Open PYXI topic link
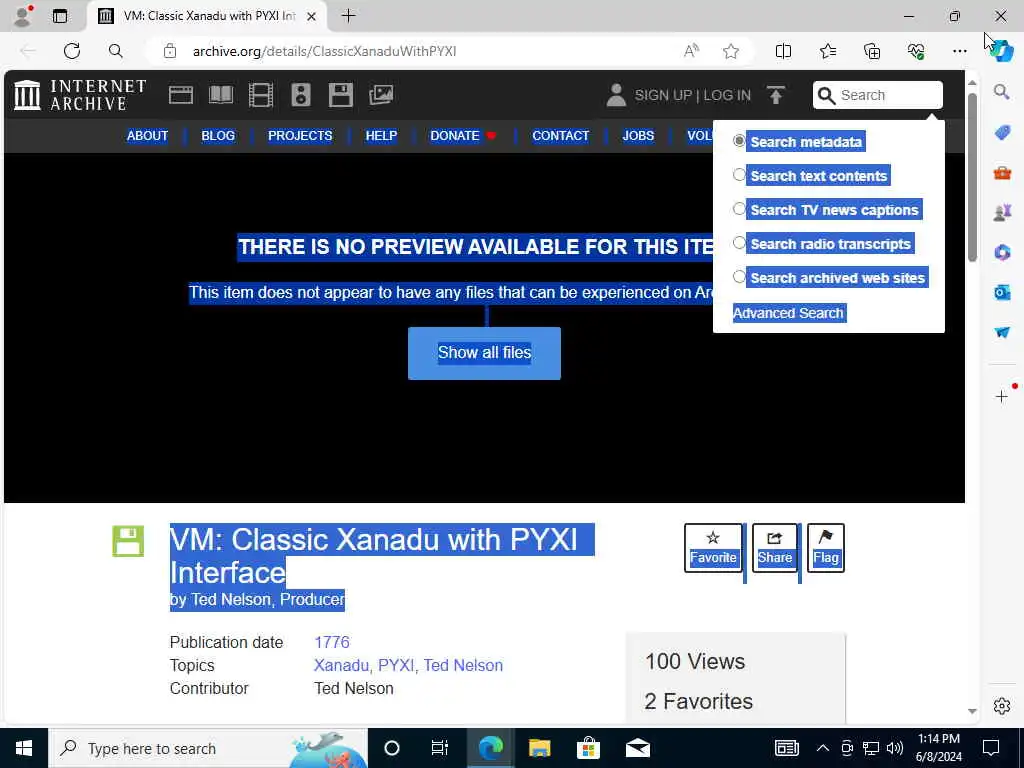 pyautogui.click(x=396, y=665)
